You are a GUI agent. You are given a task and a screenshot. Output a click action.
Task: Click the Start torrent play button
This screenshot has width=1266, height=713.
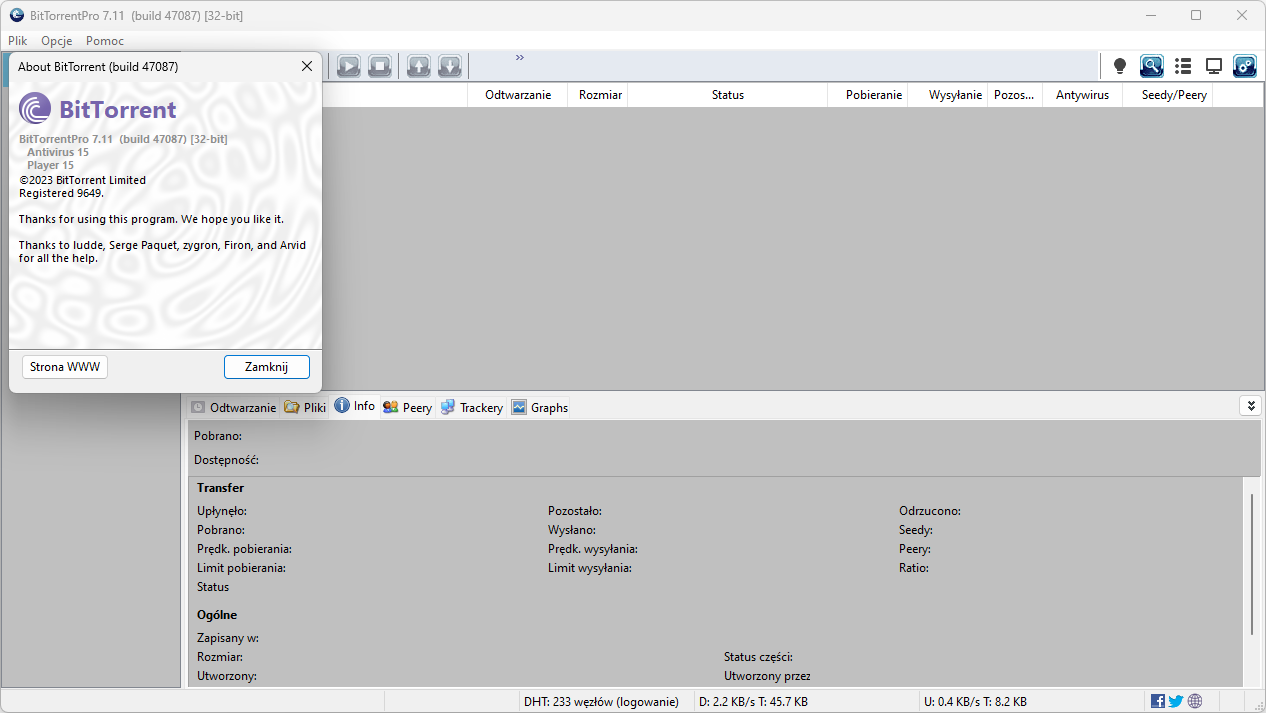(x=348, y=66)
